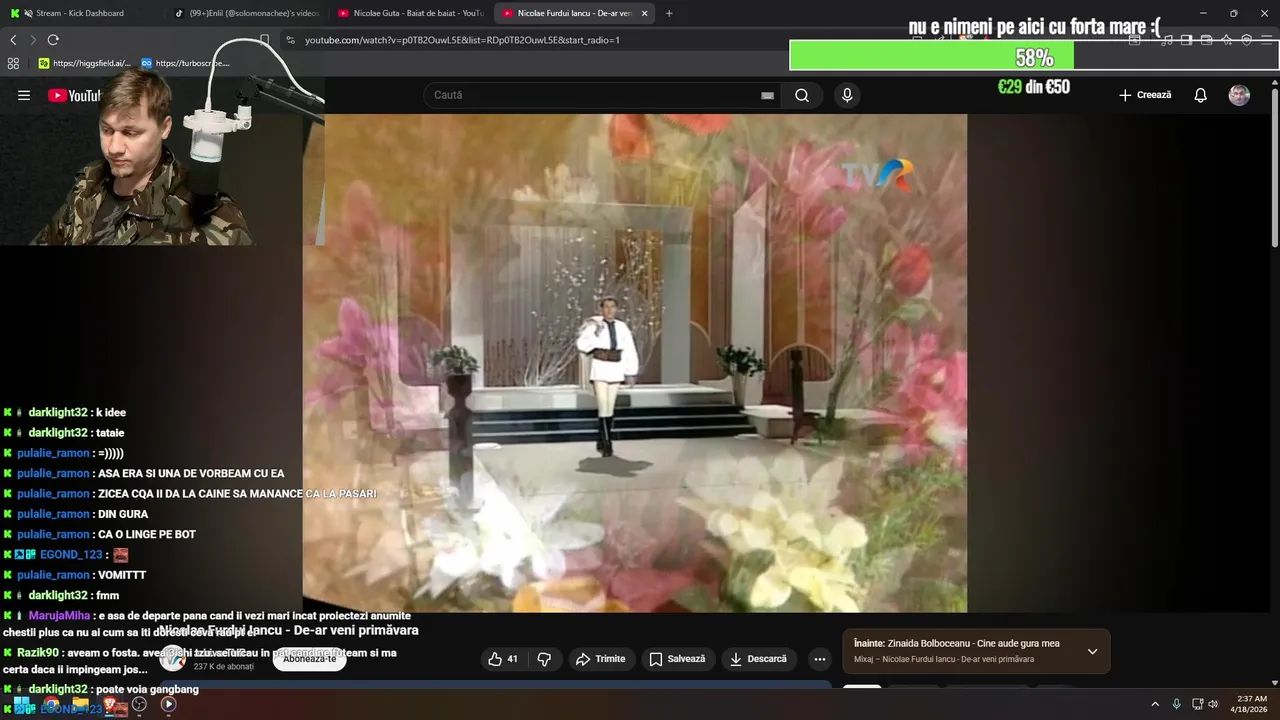This screenshot has width=1280, height=720.
Task: Open the turboscribe bookmark
Action: pos(185,63)
